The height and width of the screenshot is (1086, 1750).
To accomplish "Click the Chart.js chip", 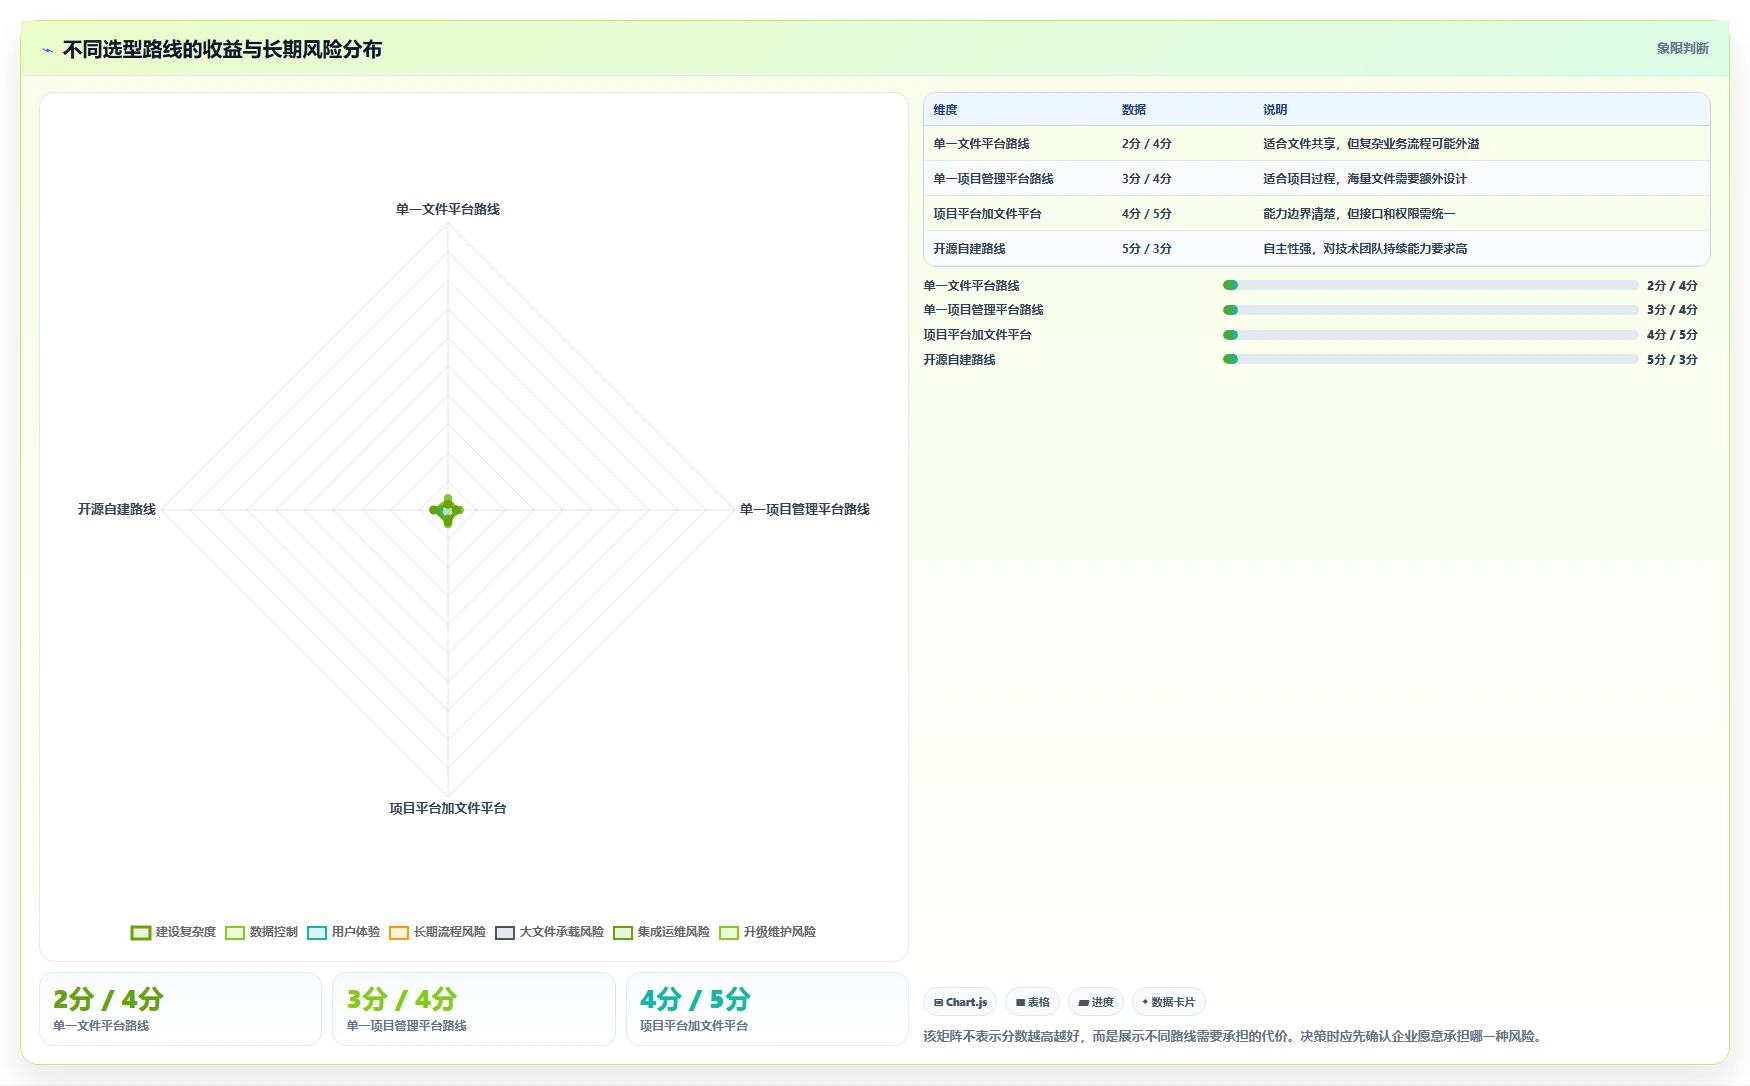I will coord(960,1002).
